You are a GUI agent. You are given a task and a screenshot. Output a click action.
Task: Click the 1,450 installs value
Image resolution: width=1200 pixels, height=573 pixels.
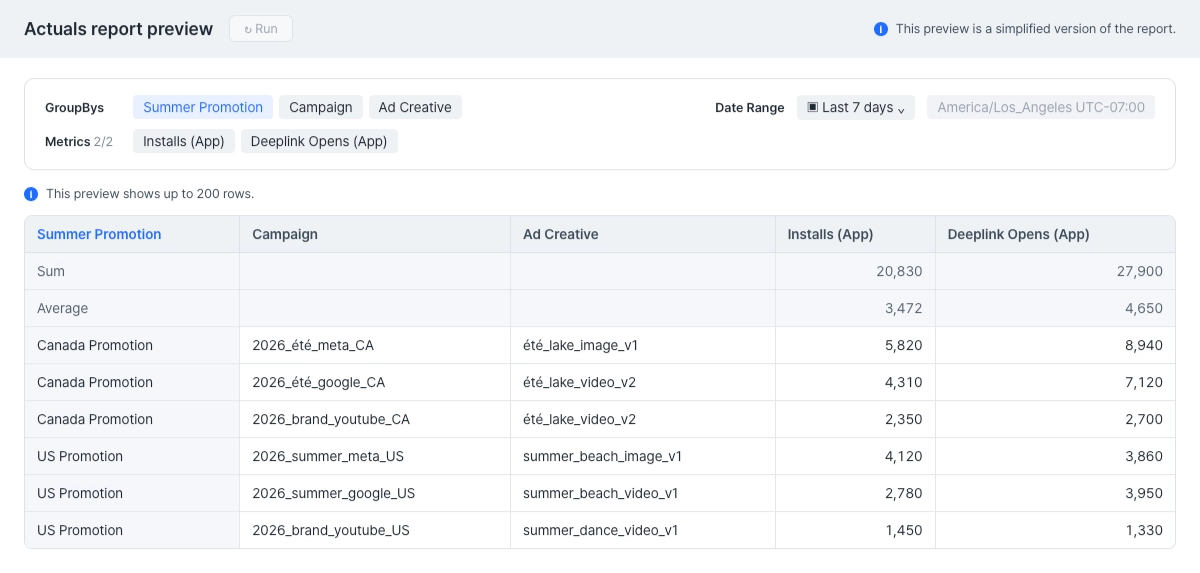click(903, 530)
